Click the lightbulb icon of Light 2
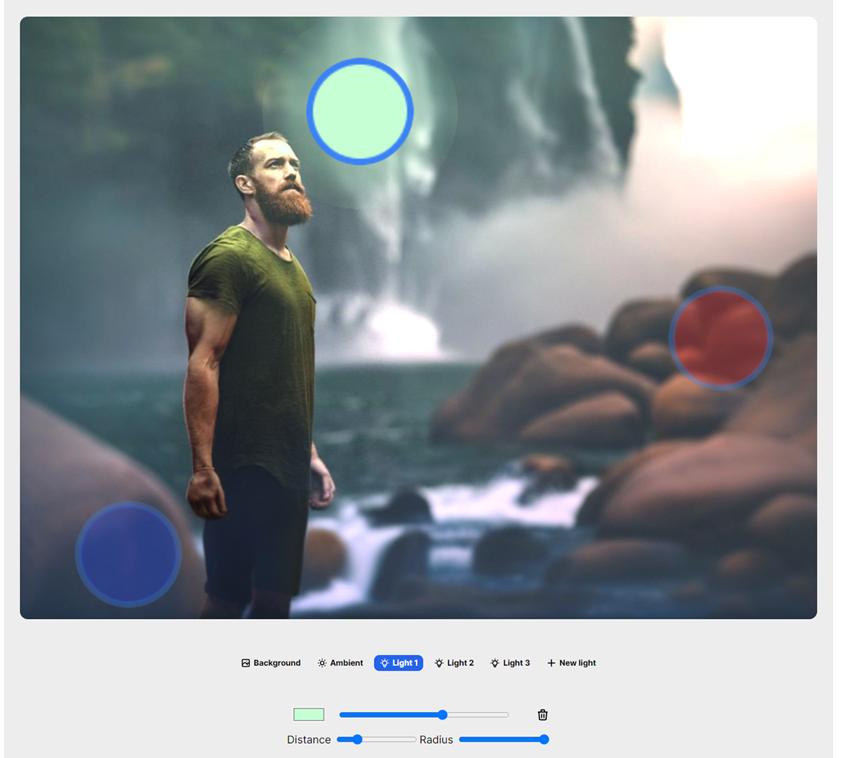This screenshot has height=758, width=865. click(439, 663)
